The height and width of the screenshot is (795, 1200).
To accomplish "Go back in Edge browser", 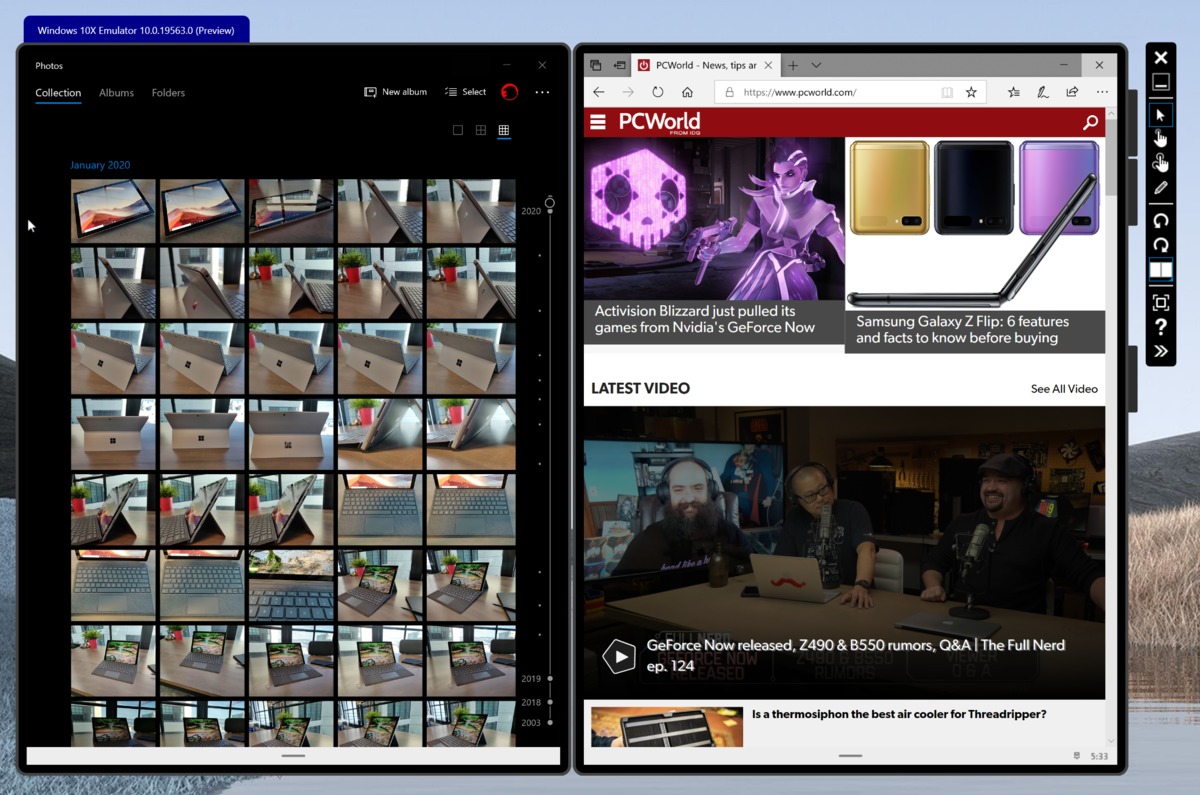I will pyautogui.click(x=598, y=92).
